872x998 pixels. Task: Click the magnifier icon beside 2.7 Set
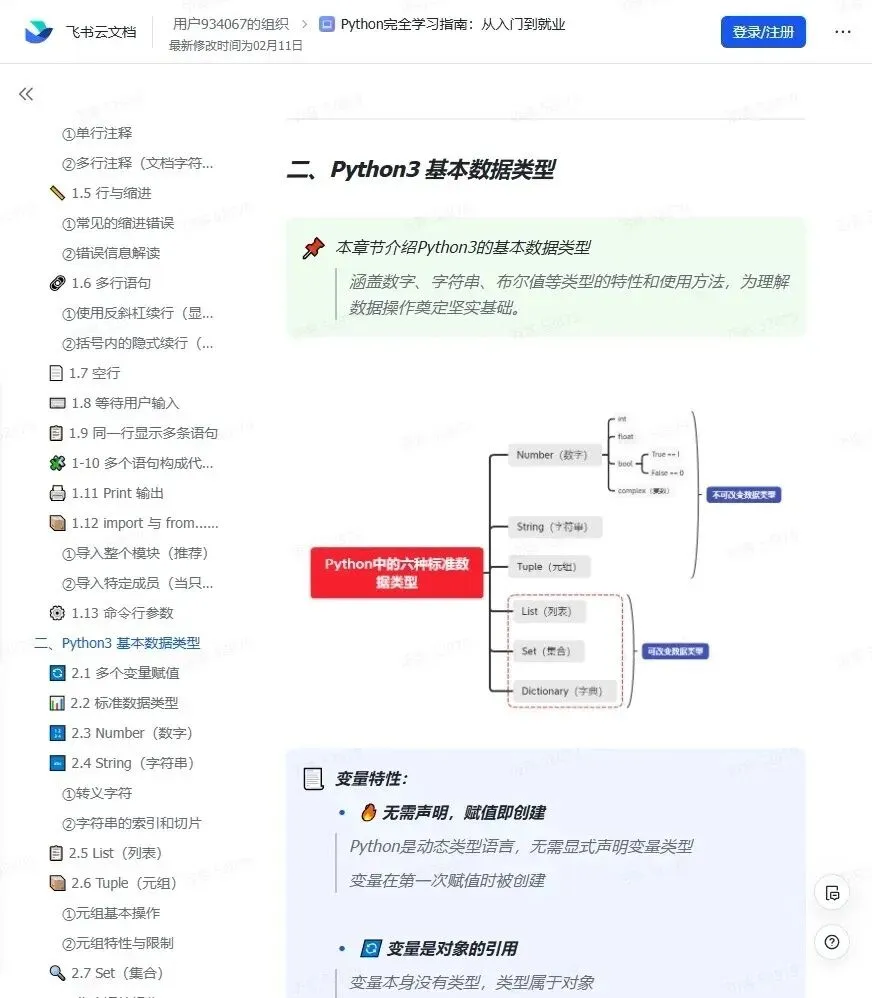pos(57,973)
